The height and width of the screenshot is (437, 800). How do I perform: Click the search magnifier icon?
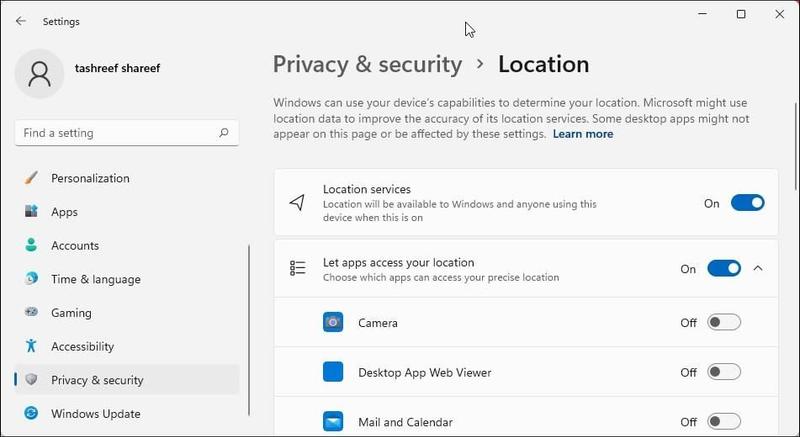pyautogui.click(x=224, y=133)
